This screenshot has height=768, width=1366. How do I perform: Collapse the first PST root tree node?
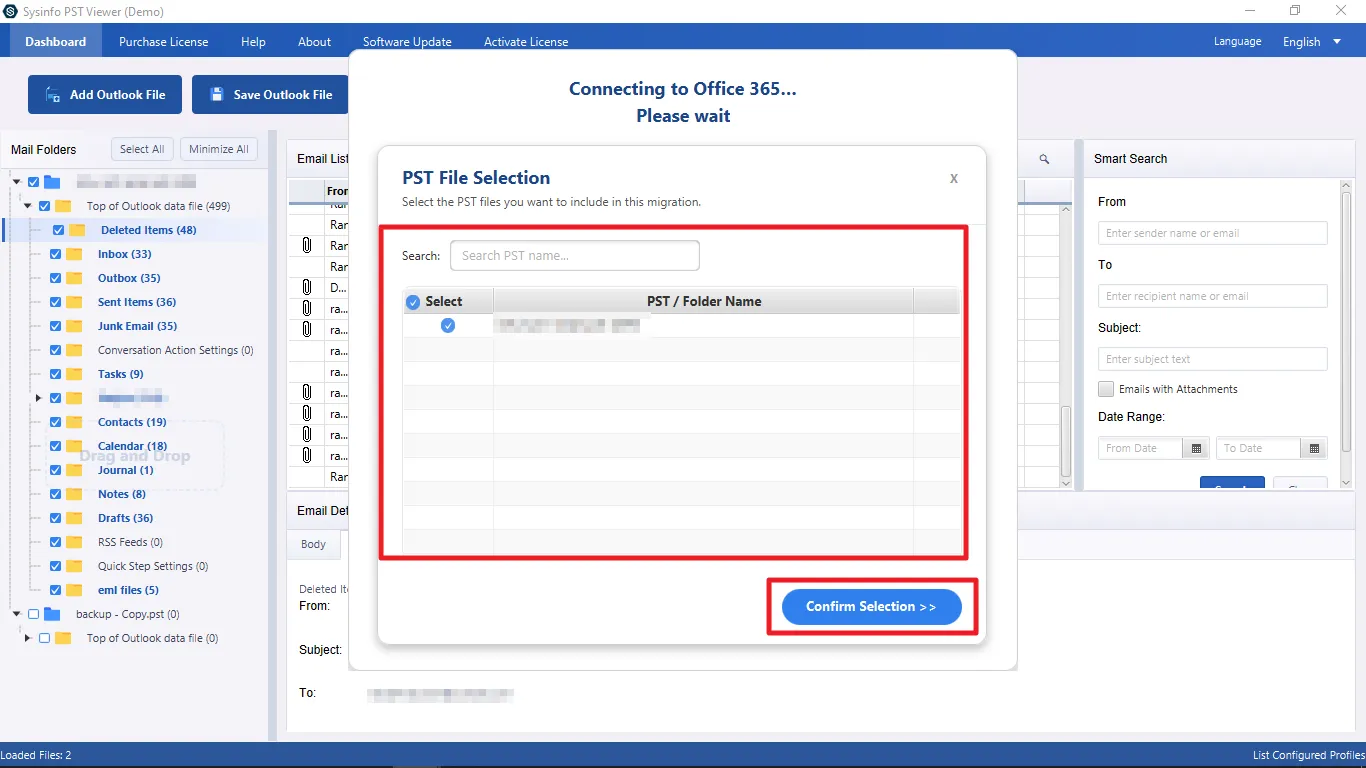point(17,182)
